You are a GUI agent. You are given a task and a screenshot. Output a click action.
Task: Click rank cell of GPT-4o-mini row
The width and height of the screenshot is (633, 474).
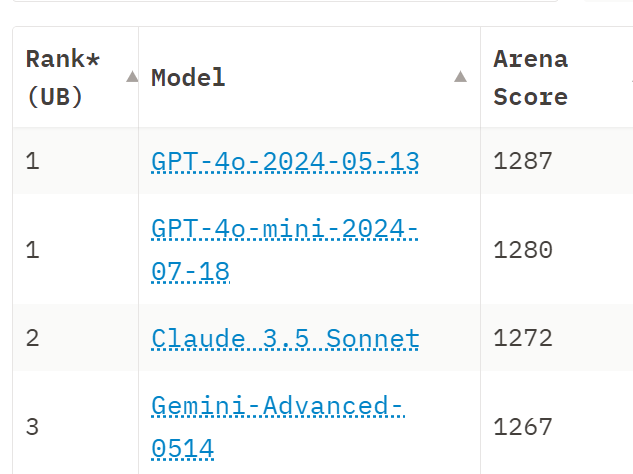(x=75, y=249)
